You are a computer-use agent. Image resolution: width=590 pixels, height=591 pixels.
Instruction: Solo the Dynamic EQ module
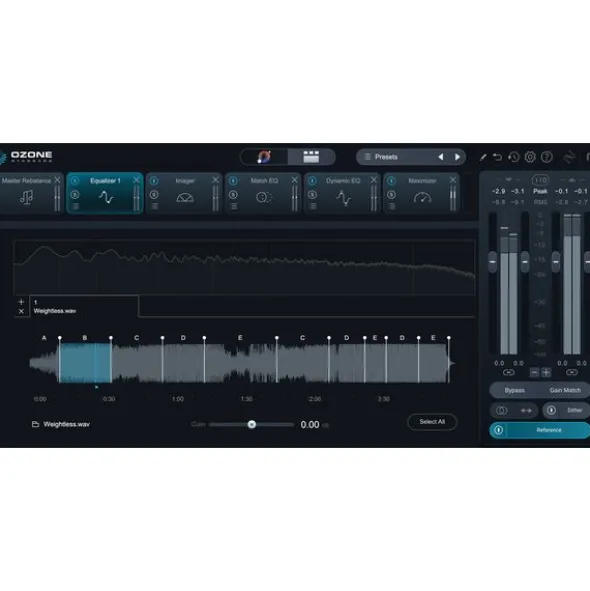pos(312,195)
